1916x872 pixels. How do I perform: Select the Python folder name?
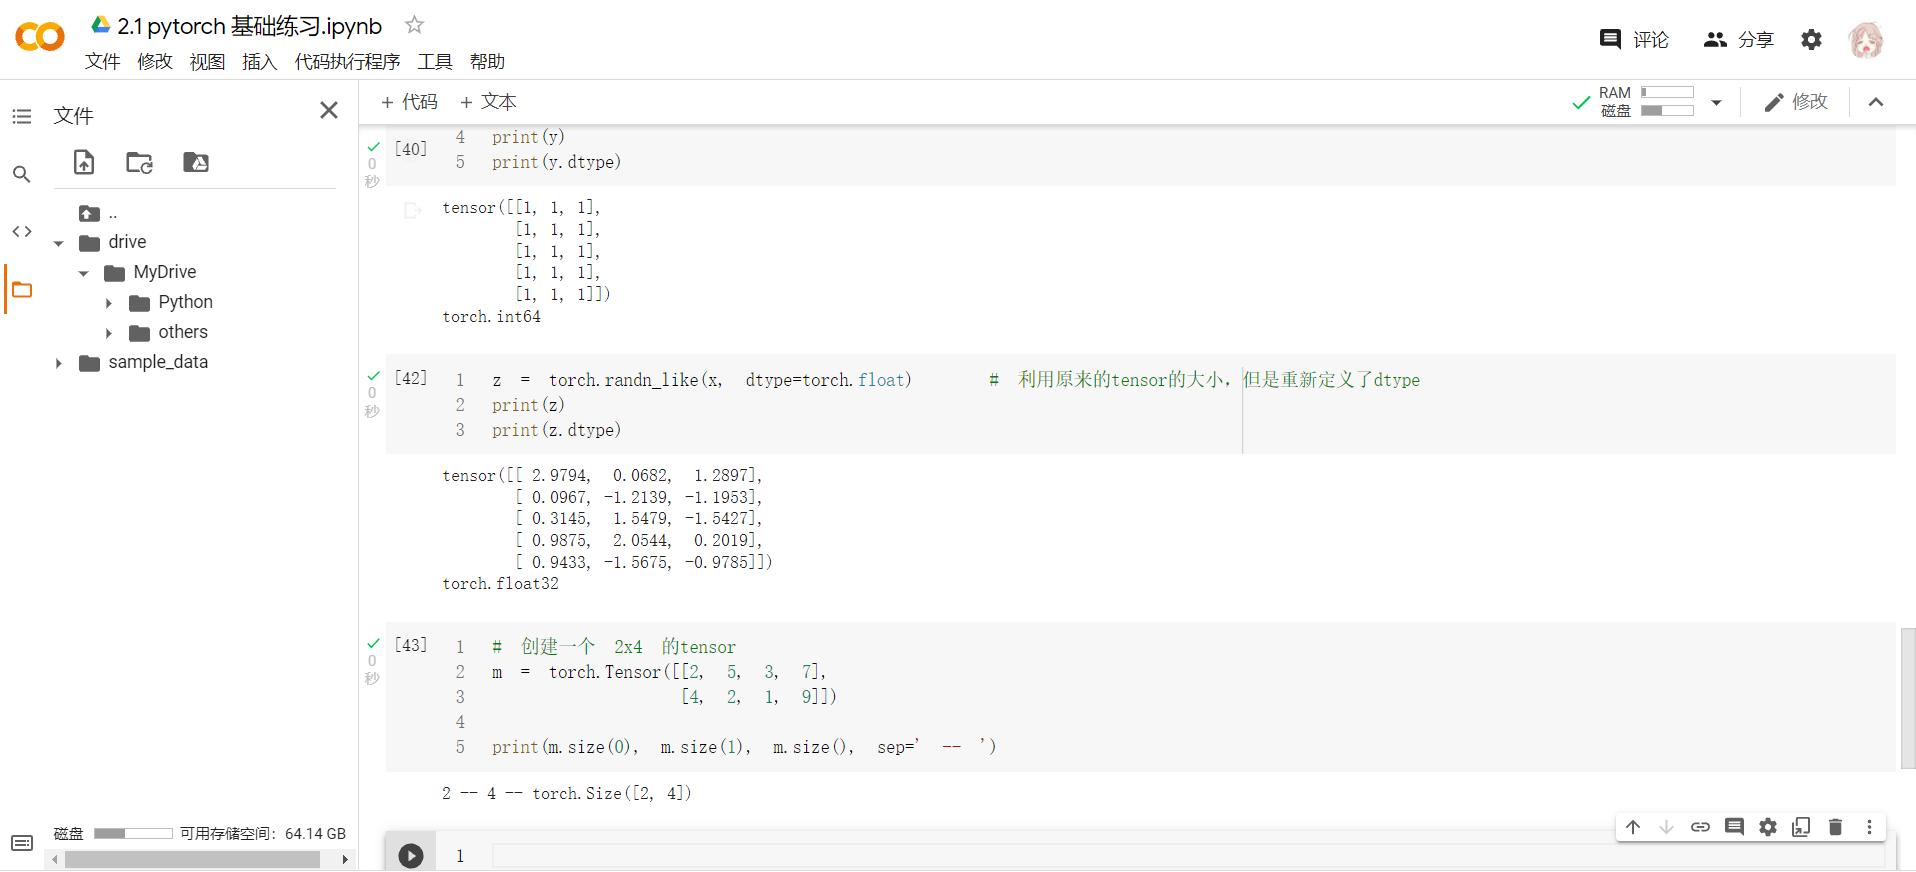coord(185,302)
